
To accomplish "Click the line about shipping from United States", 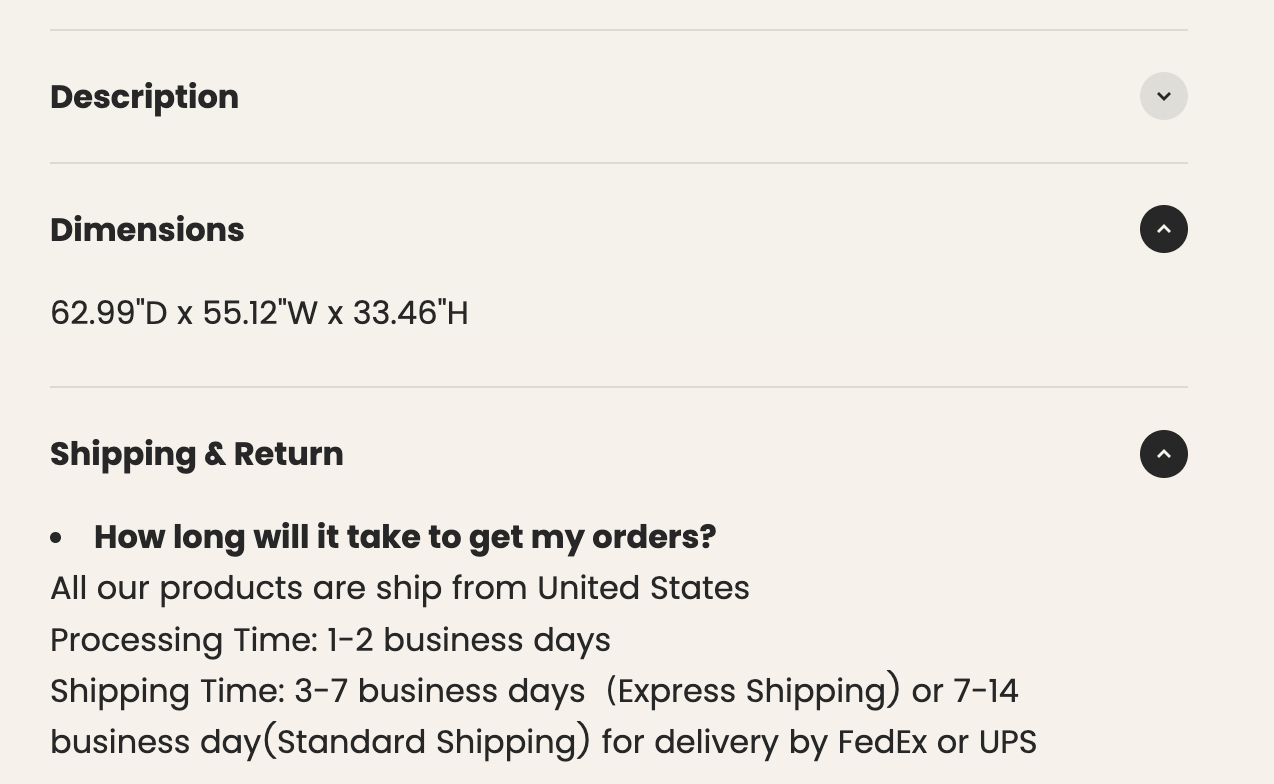I will pyautogui.click(x=399, y=588).
